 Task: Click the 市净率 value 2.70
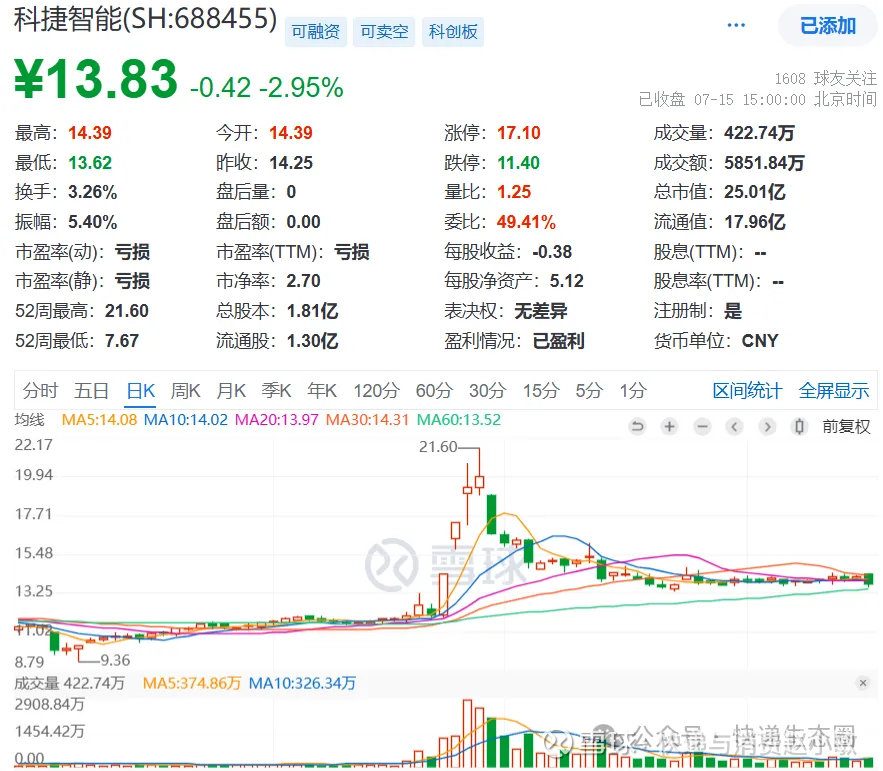pos(304,281)
